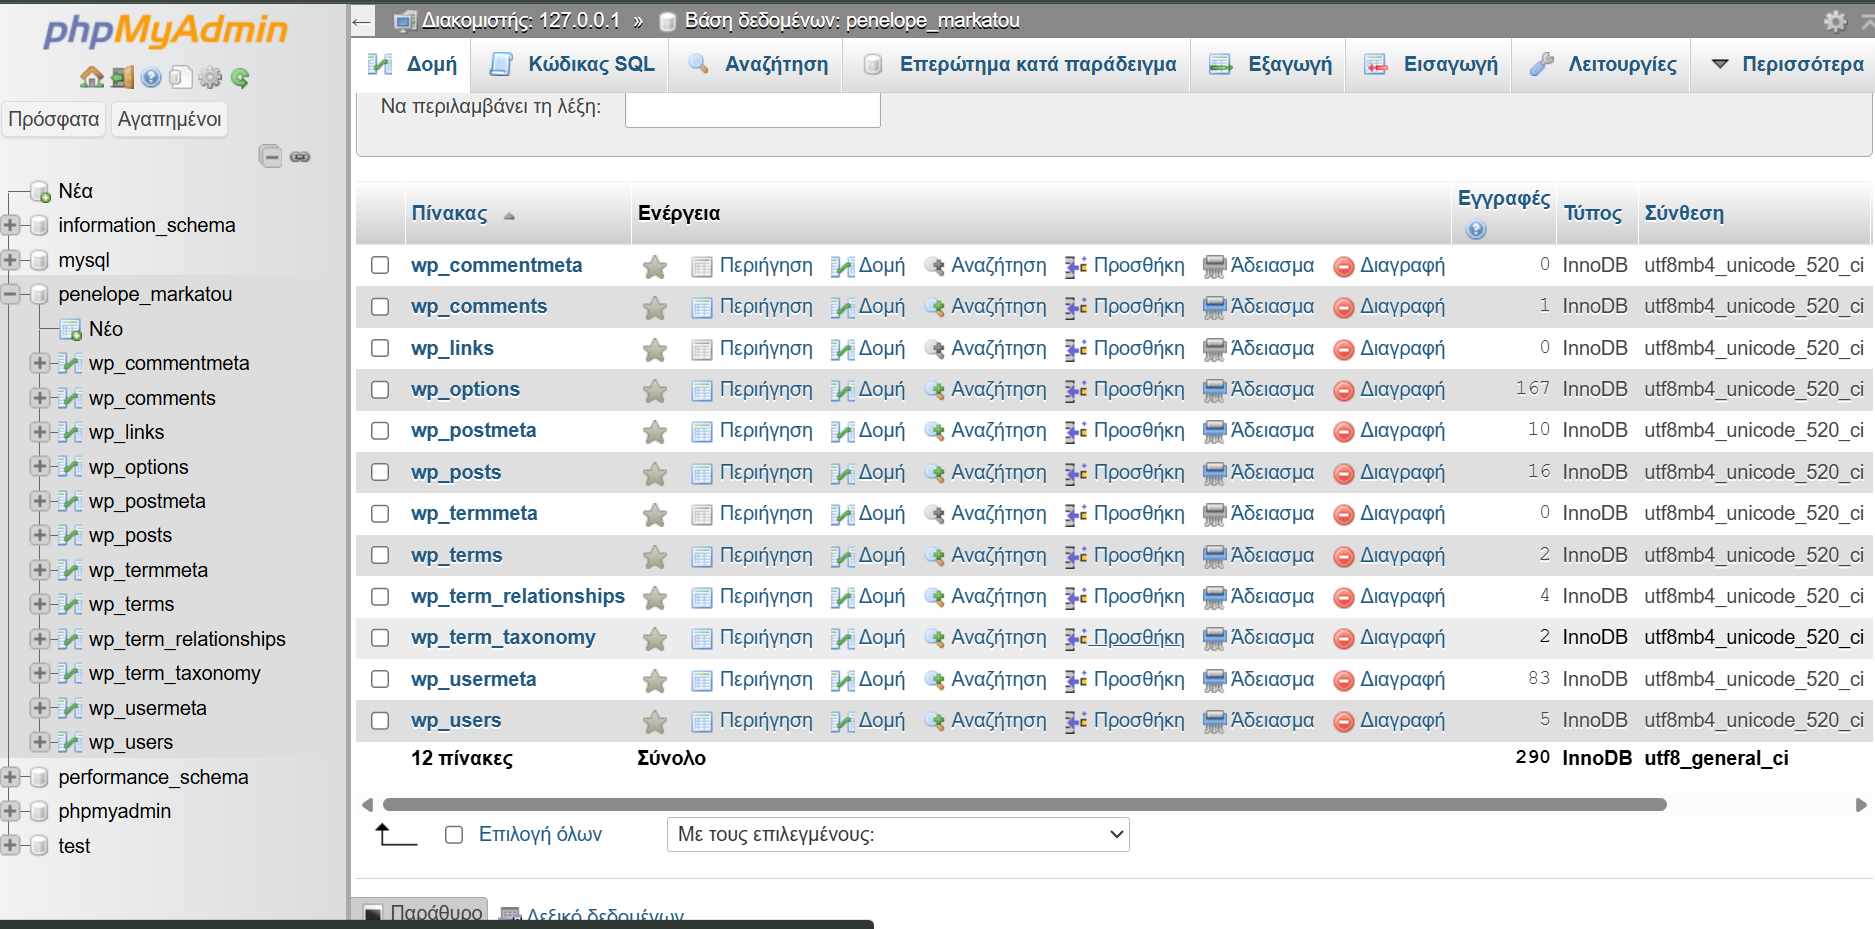Viewport: 1875px width, 929px height.
Task: Refresh navigation panel with the reload icon
Action: click(239, 77)
